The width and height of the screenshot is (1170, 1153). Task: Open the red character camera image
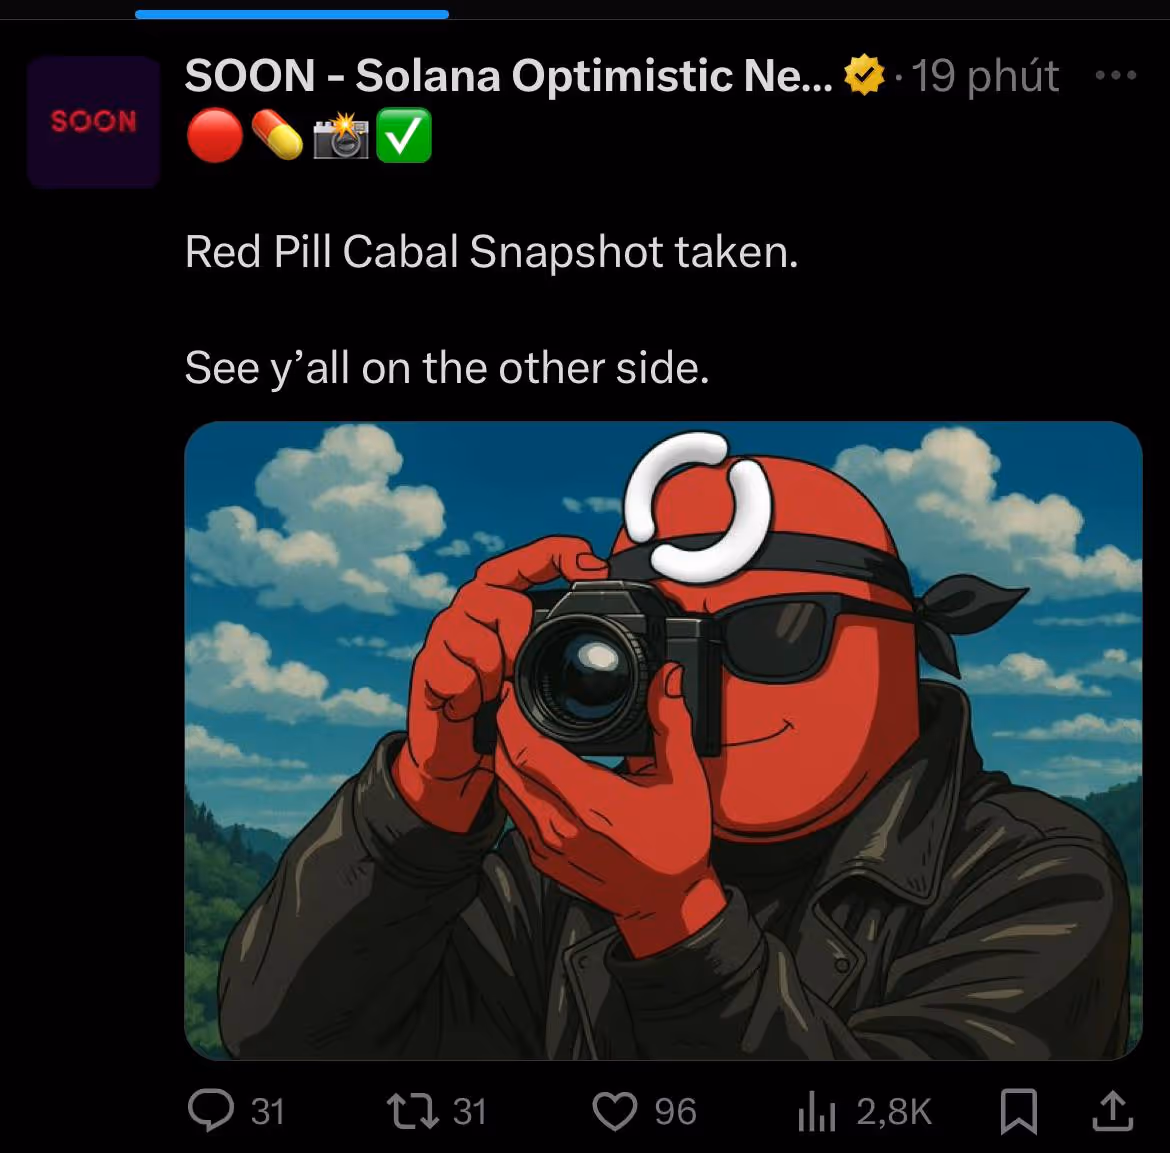663,740
